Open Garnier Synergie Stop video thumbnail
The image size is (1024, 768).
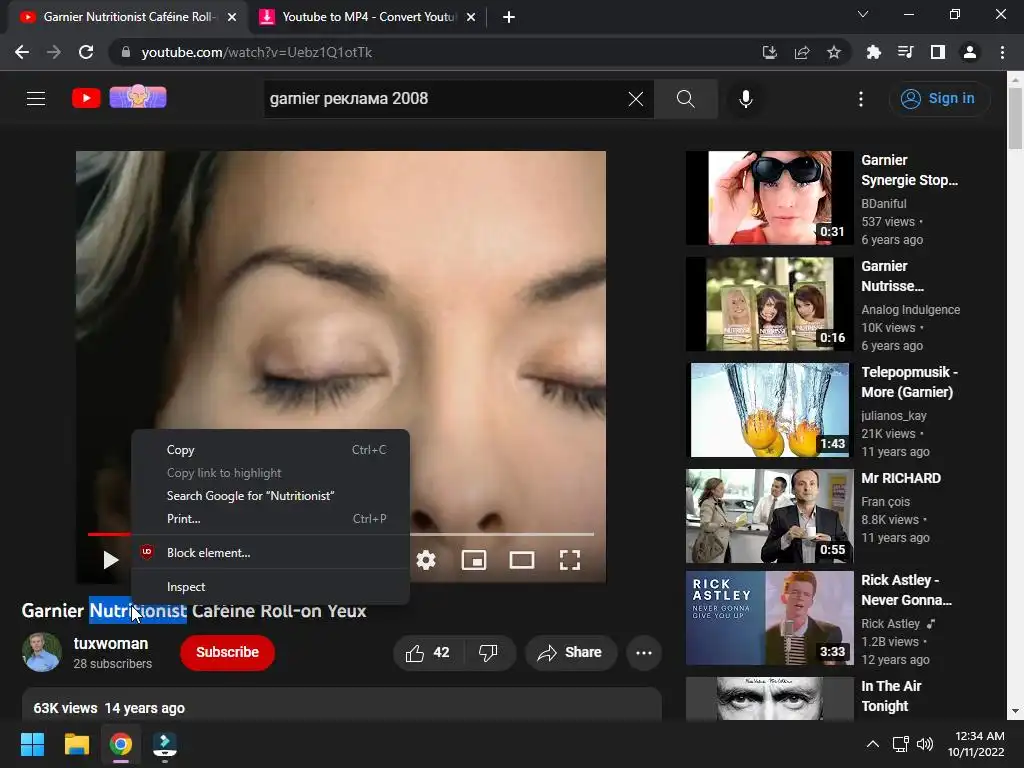(769, 198)
